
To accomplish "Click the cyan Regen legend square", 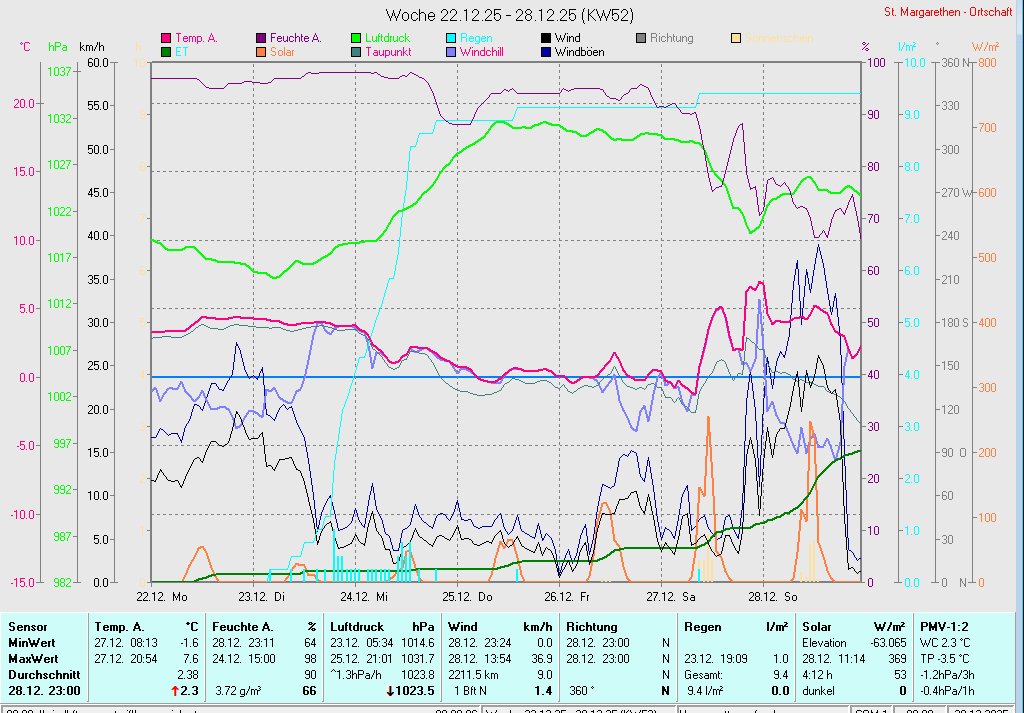I will point(451,38).
